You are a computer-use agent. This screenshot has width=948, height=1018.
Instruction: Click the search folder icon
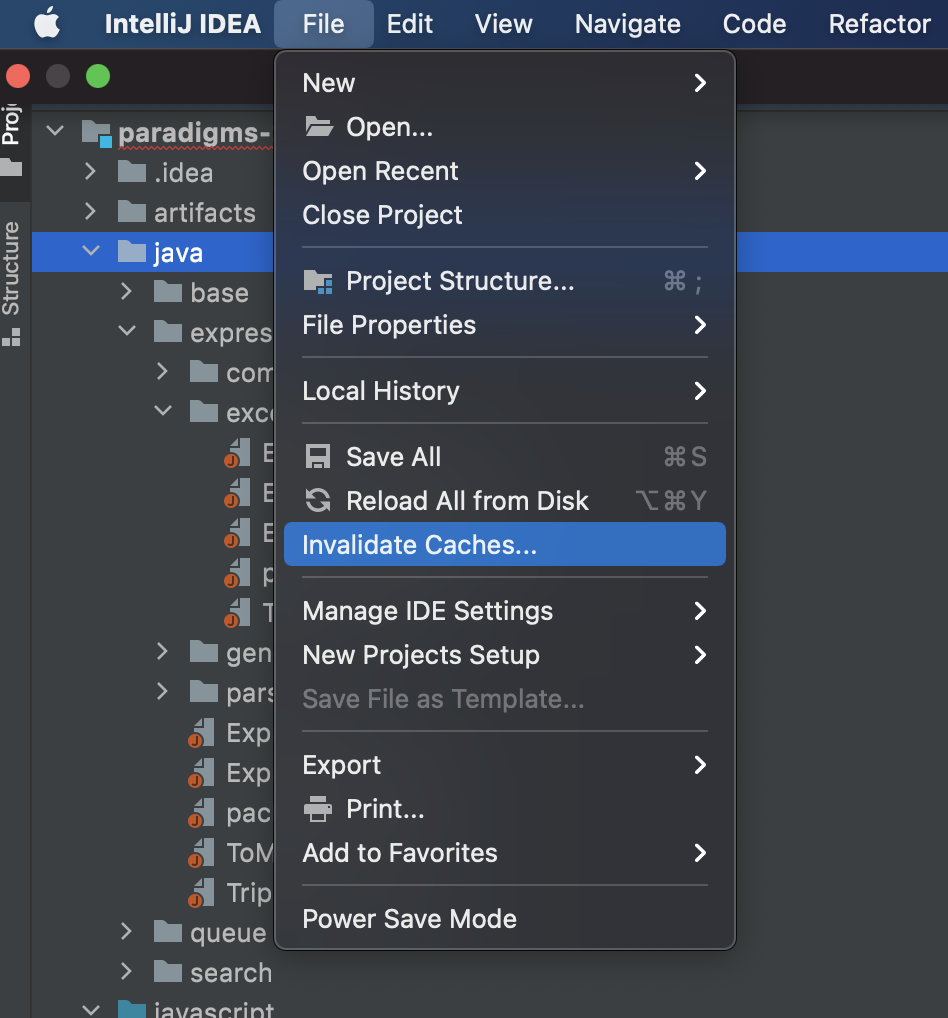click(x=168, y=972)
